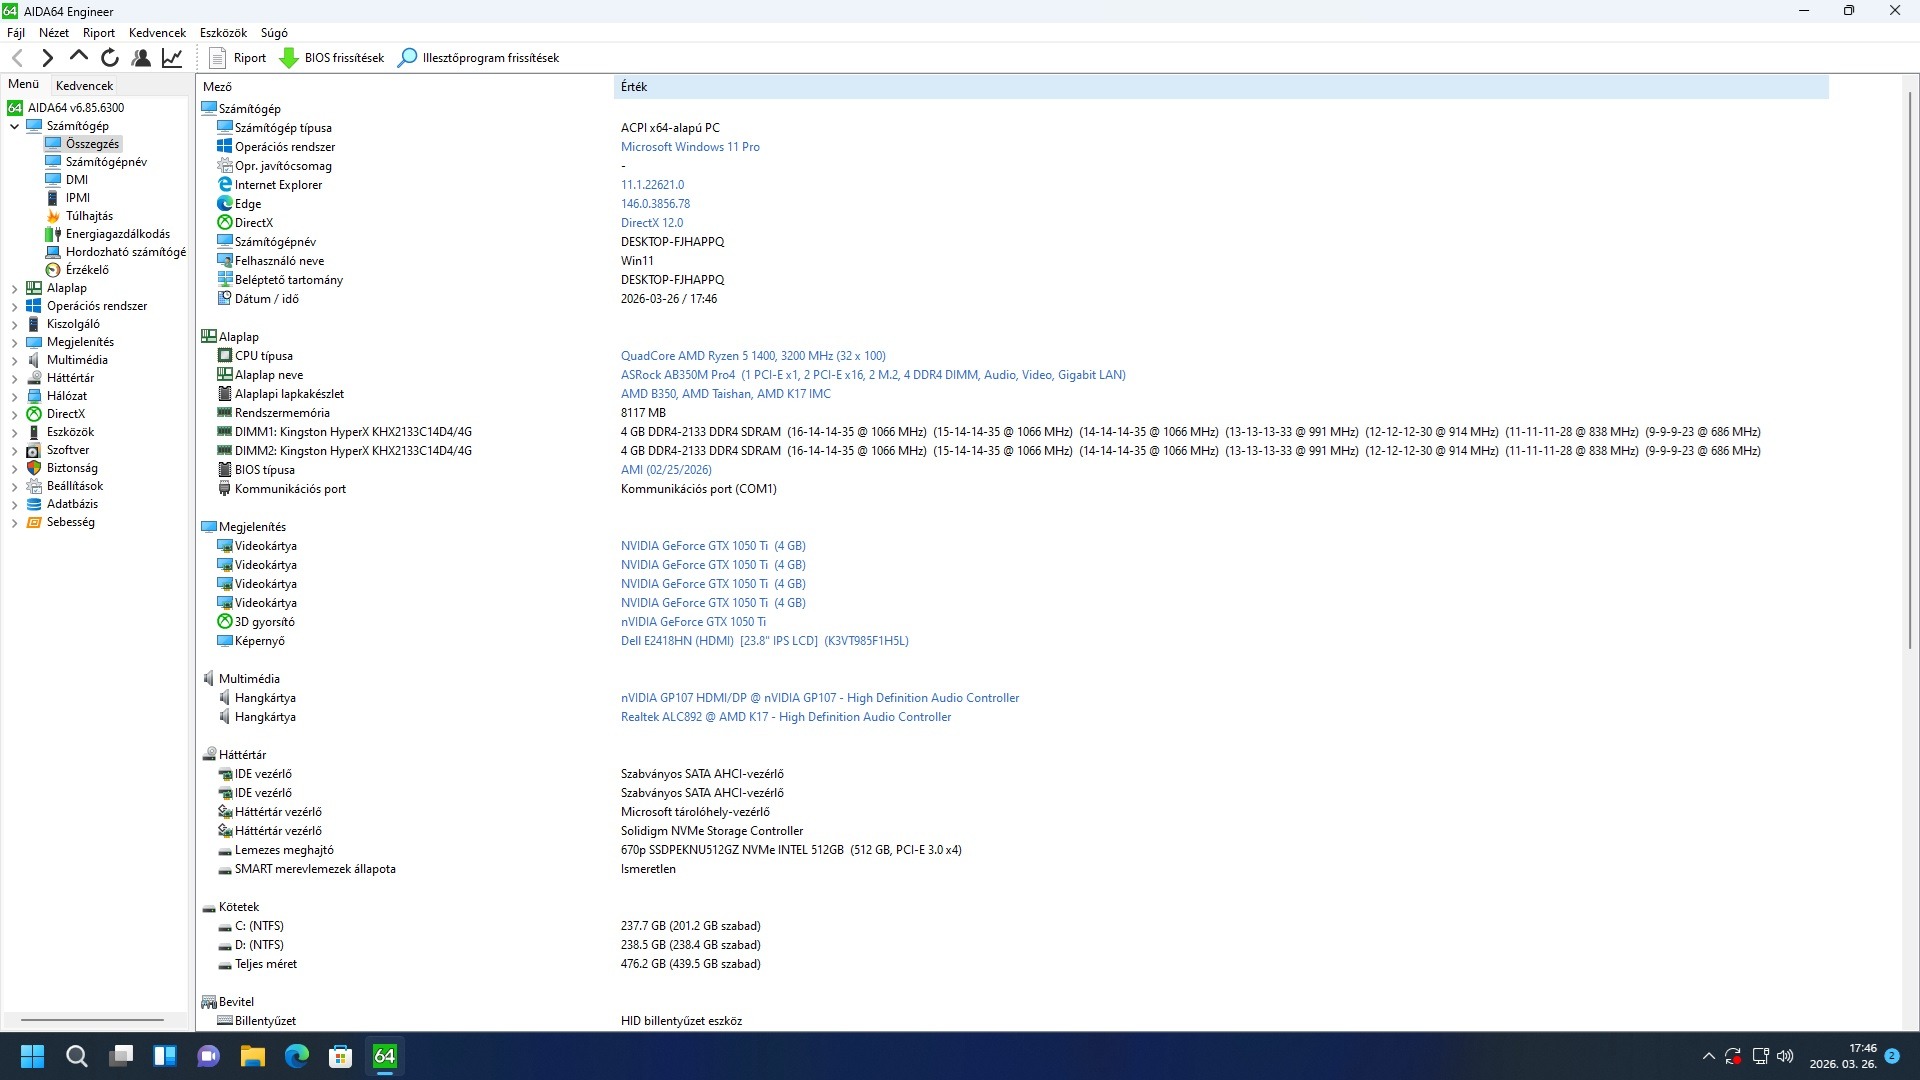This screenshot has height=1080, width=1920.
Task: Open Illesztőprogram frissítések search icon
Action: [x=407, y=58]
